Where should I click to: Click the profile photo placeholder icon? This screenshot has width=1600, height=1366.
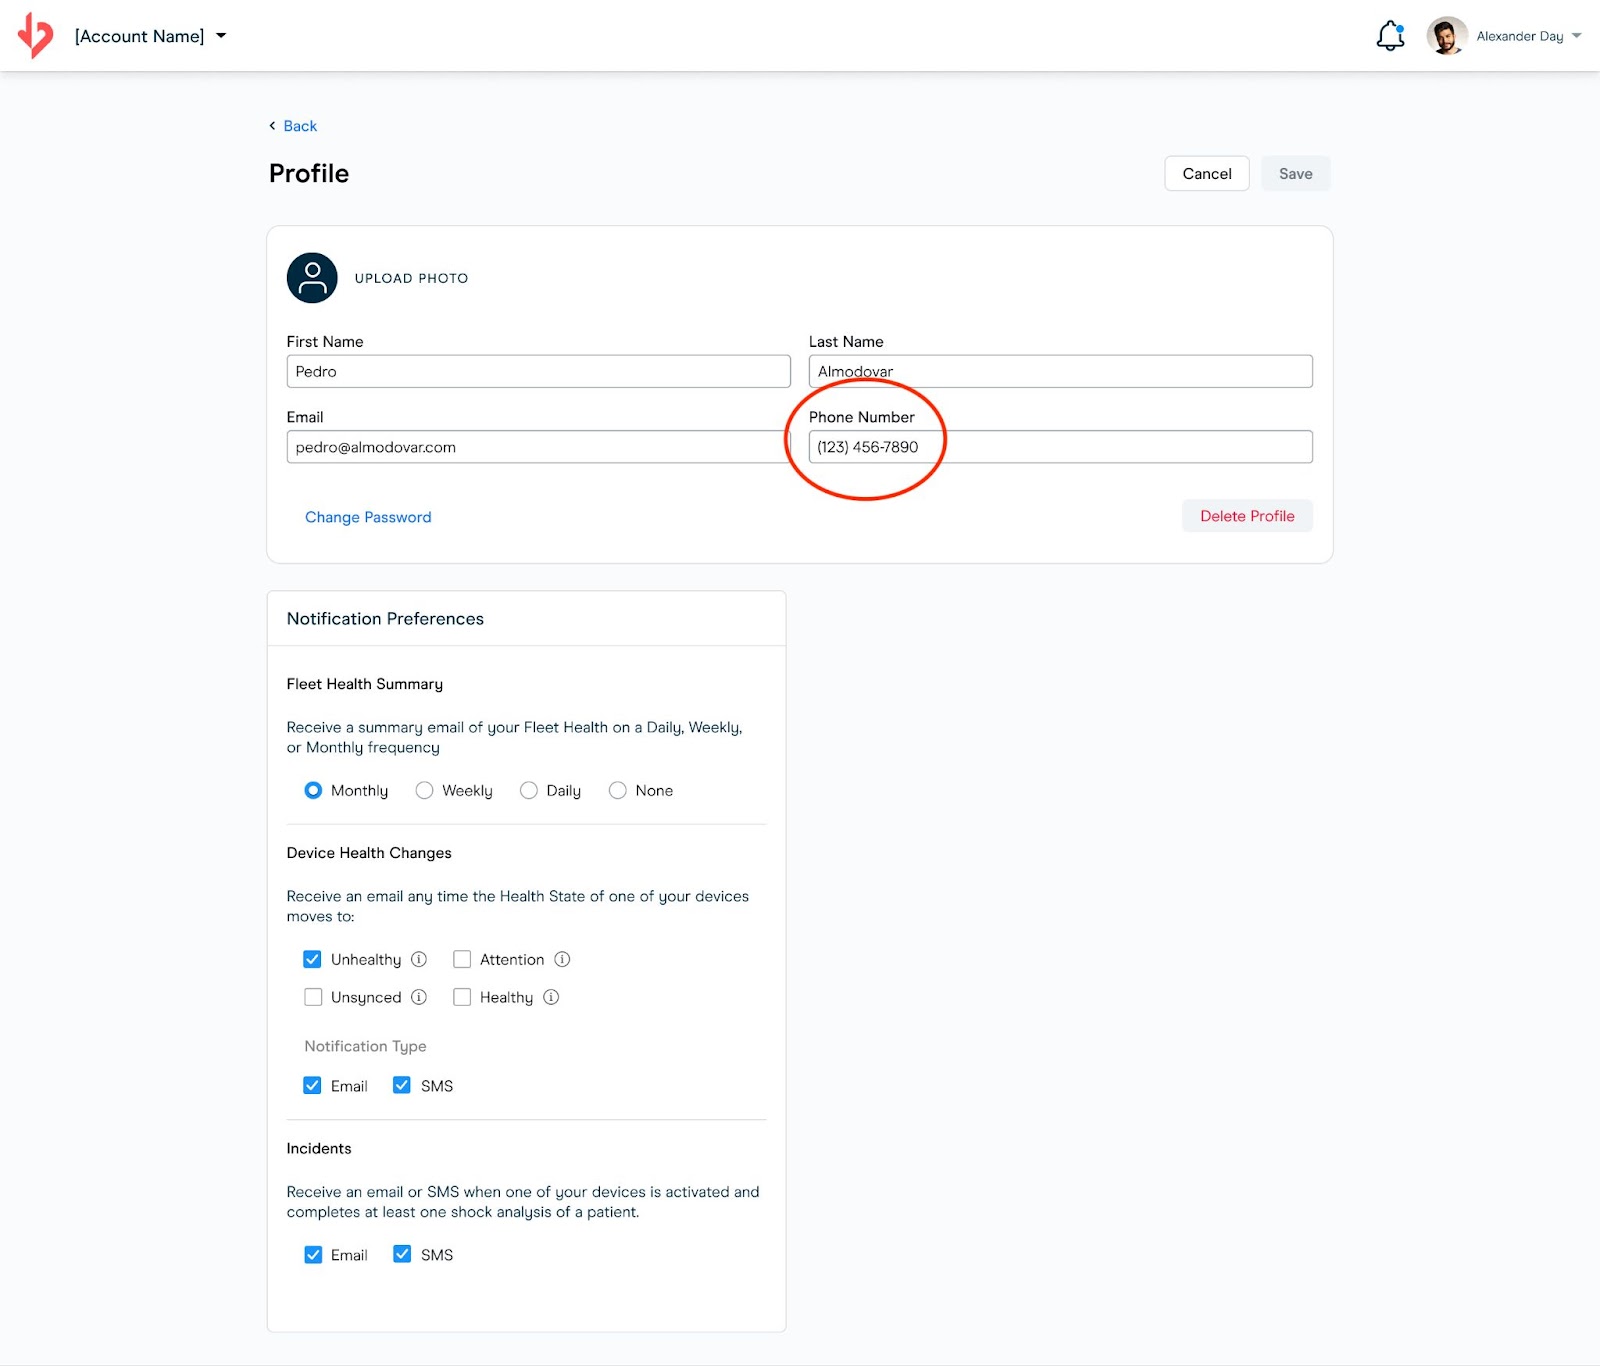312,278
